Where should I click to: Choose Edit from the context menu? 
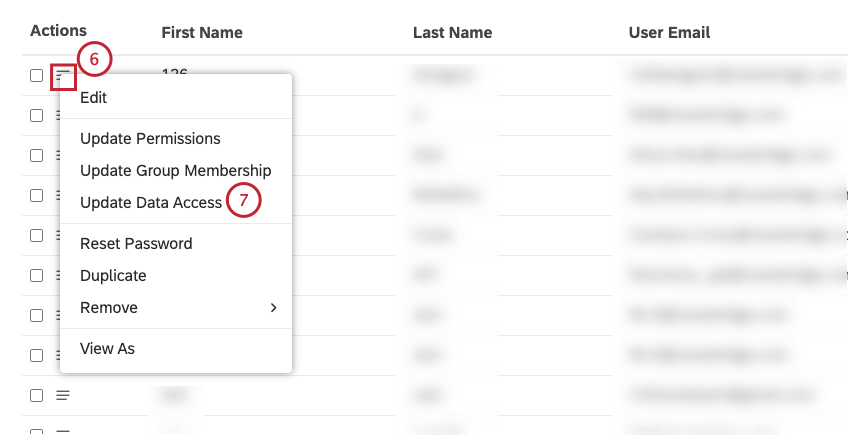(94, 97)
